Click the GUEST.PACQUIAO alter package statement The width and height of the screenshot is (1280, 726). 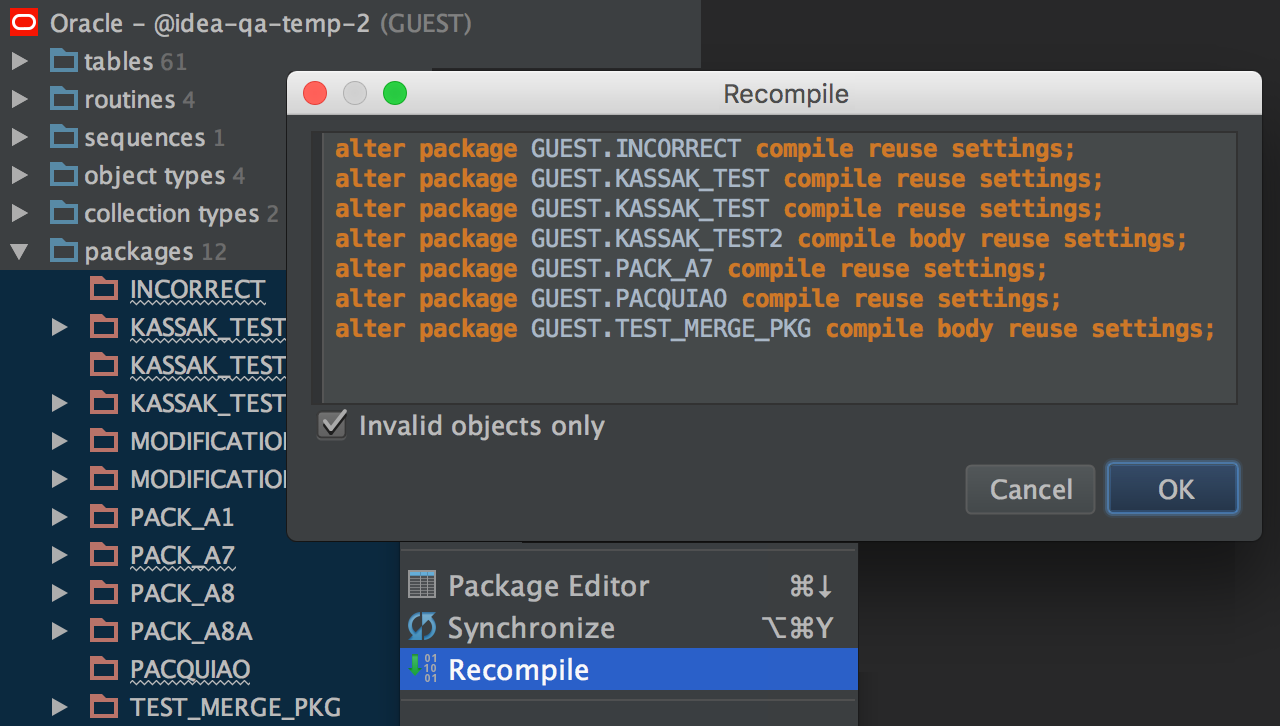(698, 299)
